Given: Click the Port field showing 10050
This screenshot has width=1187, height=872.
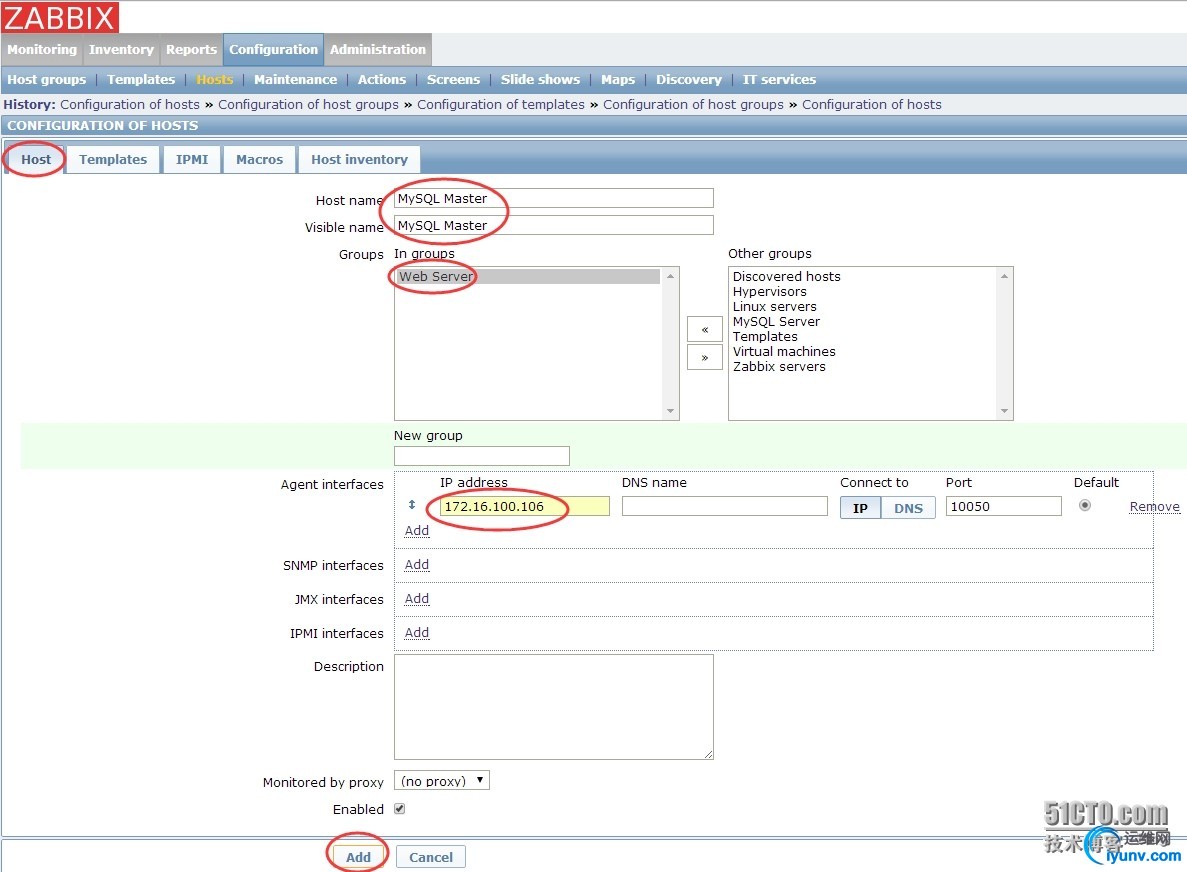Looking at the screenshot, I should point(1004,506).
